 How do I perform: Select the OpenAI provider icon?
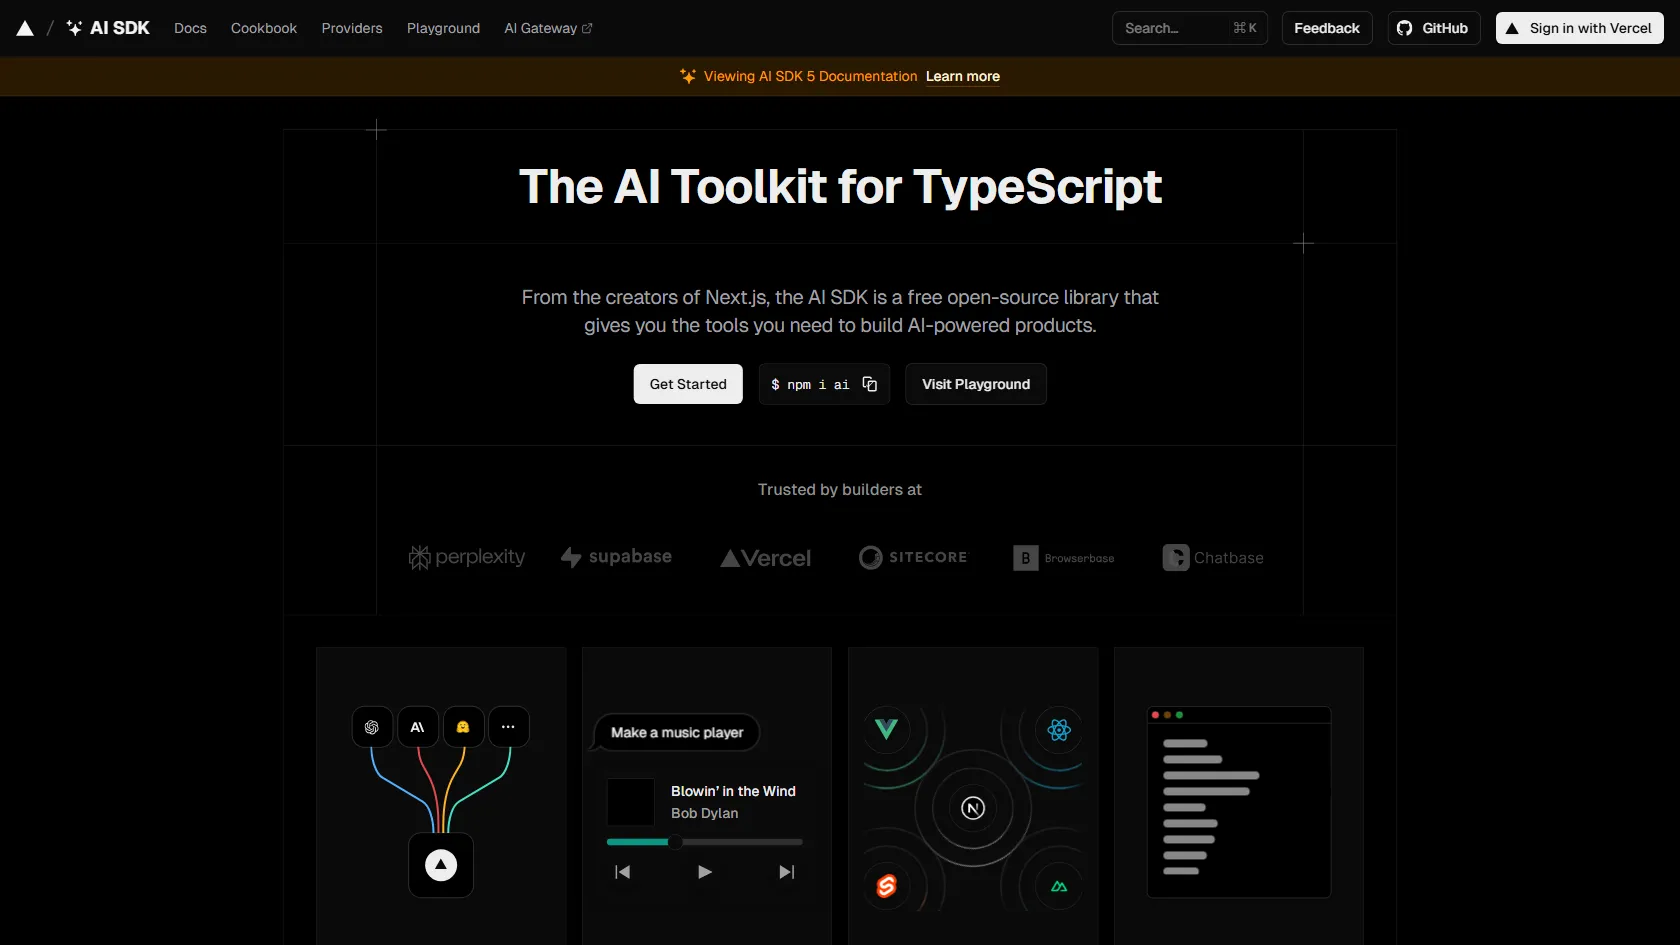pos(372,727)
